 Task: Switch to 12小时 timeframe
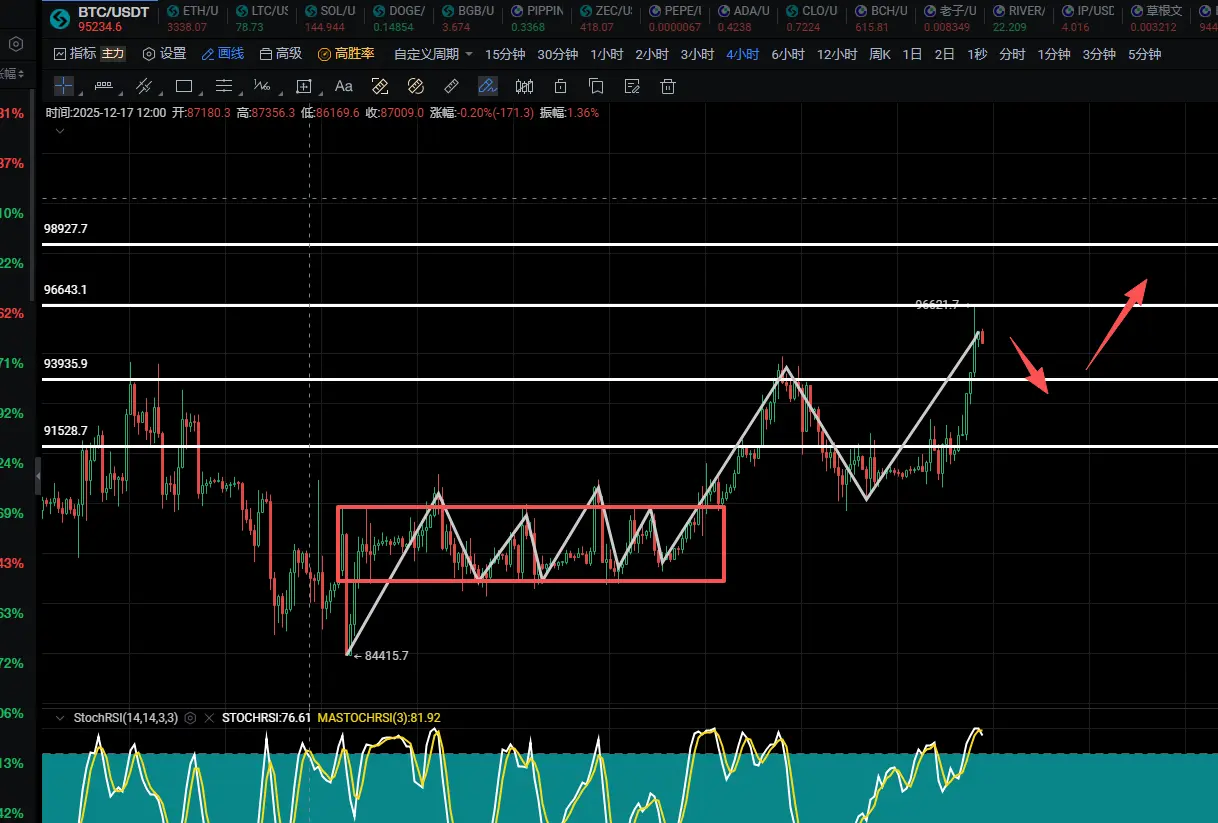(x=837, y=54)
